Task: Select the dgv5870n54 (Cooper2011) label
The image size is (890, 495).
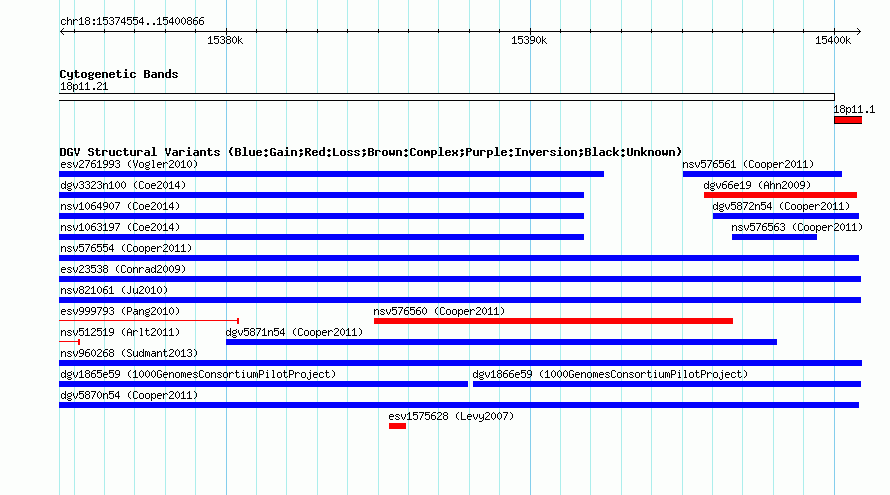Action: click(x=129, y=395)
